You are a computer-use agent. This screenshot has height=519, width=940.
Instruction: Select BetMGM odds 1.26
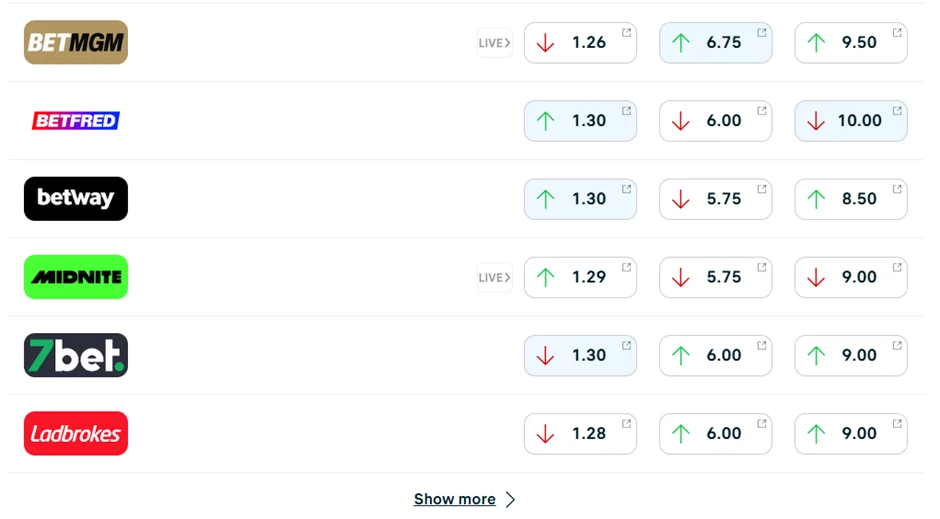point(580,43)
